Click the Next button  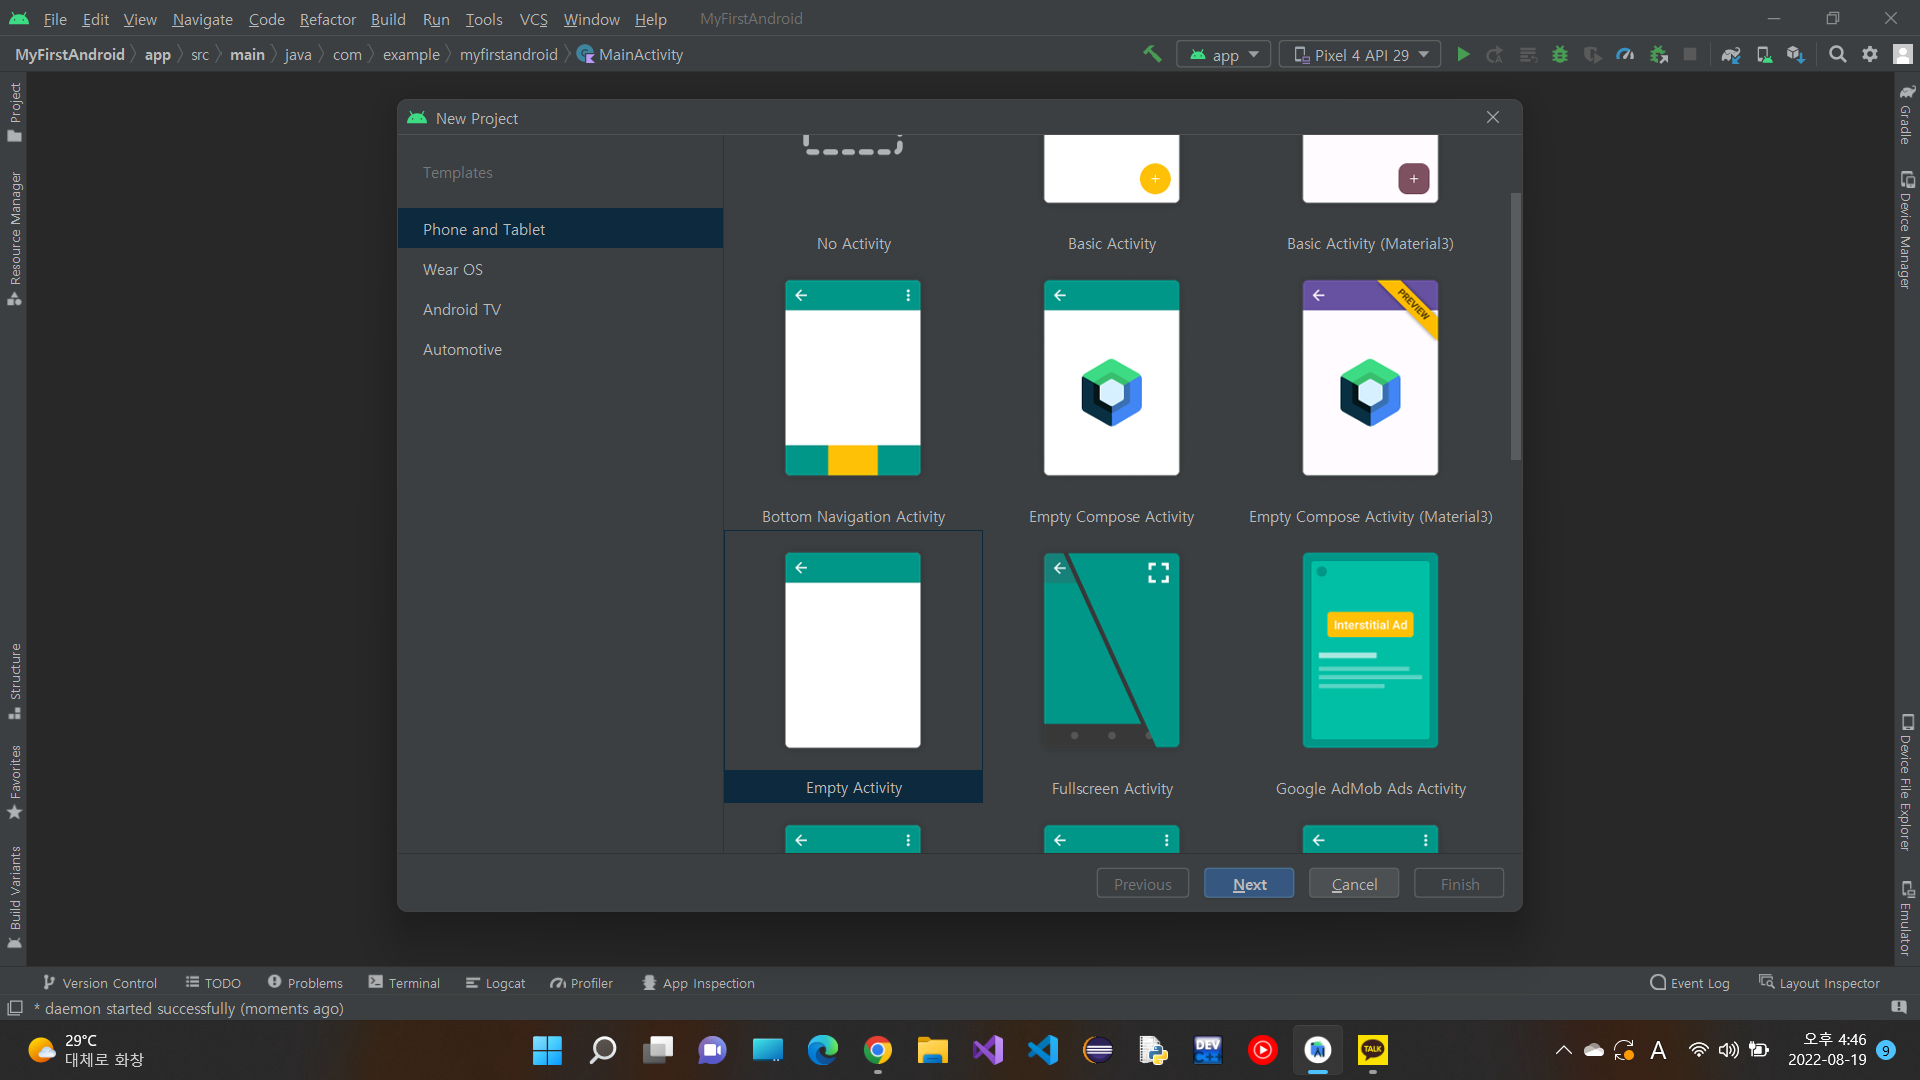(x=1249, y=884)
